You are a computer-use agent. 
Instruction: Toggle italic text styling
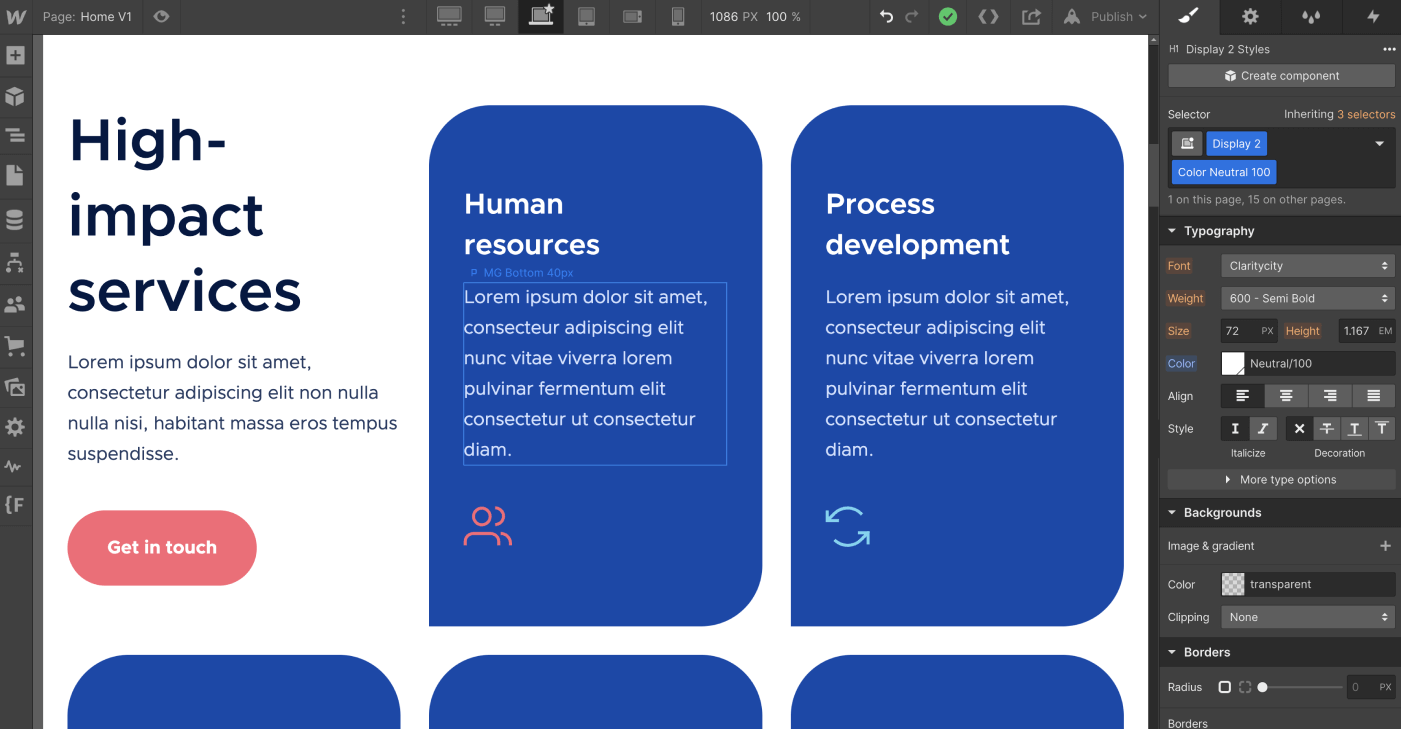point(1262,428)
